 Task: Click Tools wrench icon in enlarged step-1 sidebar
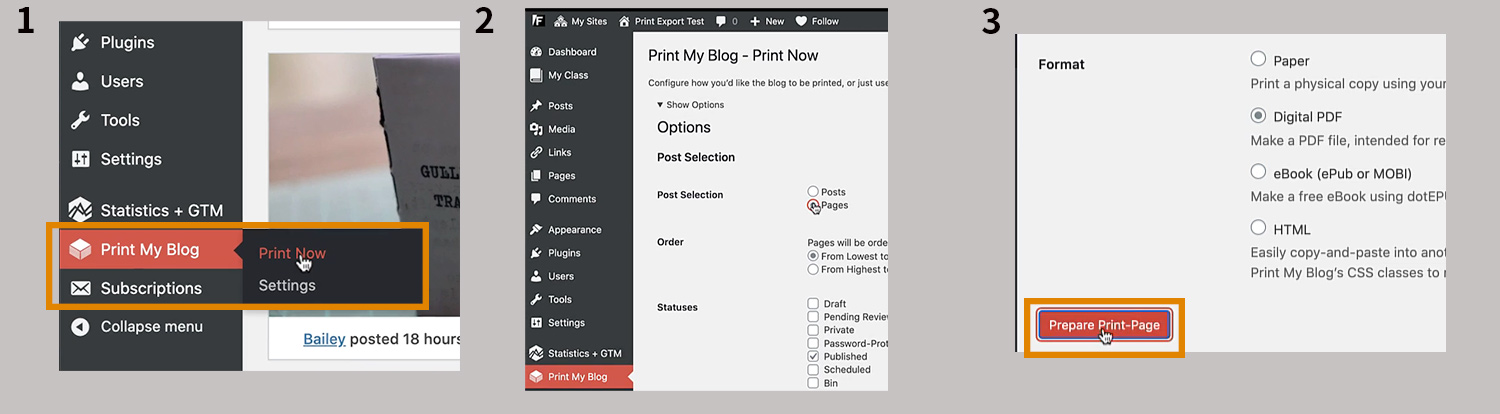(81, 120)
